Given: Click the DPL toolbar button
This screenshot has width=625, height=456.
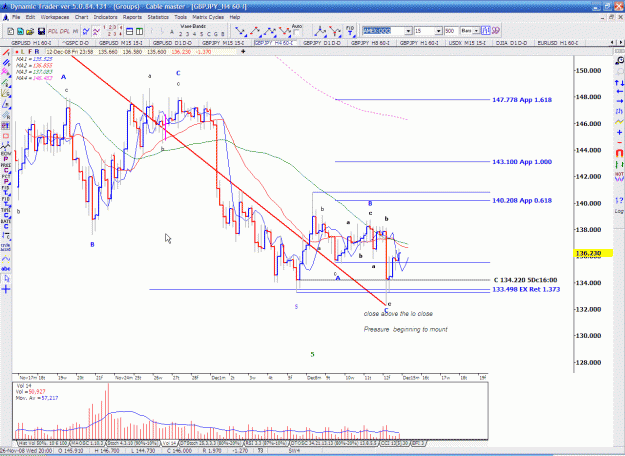Looking at the screenshot, I should pyautogui.click(x=65, y=31).
